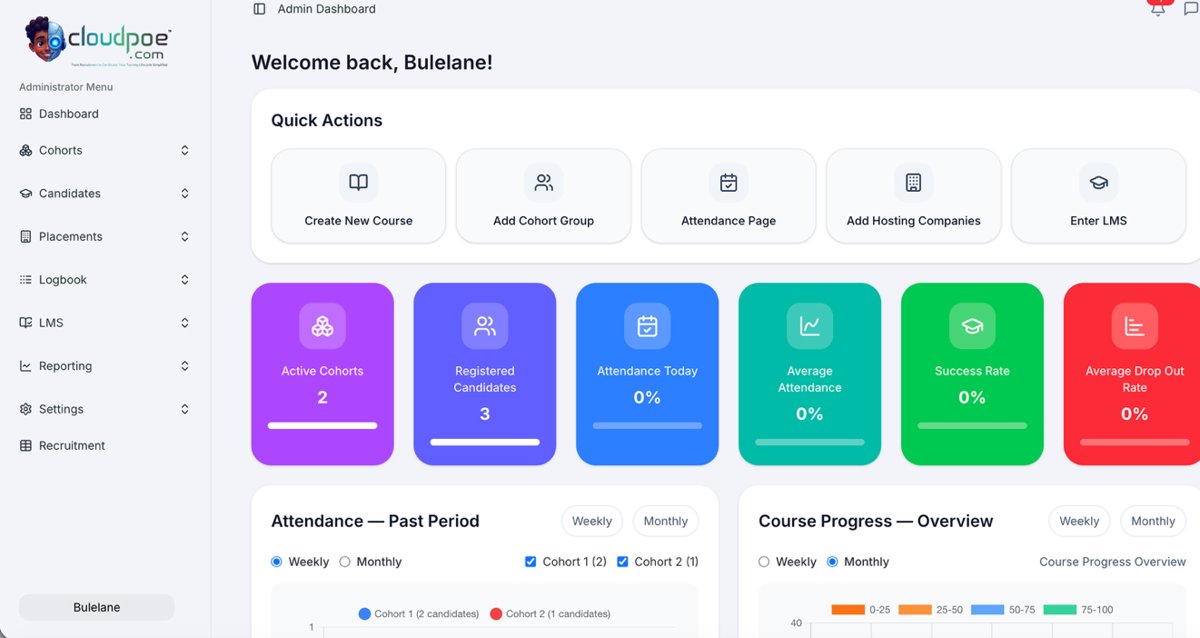Click the LMS book icon in sidebar
The image size is (1200, 638).
tap(26, 323)
